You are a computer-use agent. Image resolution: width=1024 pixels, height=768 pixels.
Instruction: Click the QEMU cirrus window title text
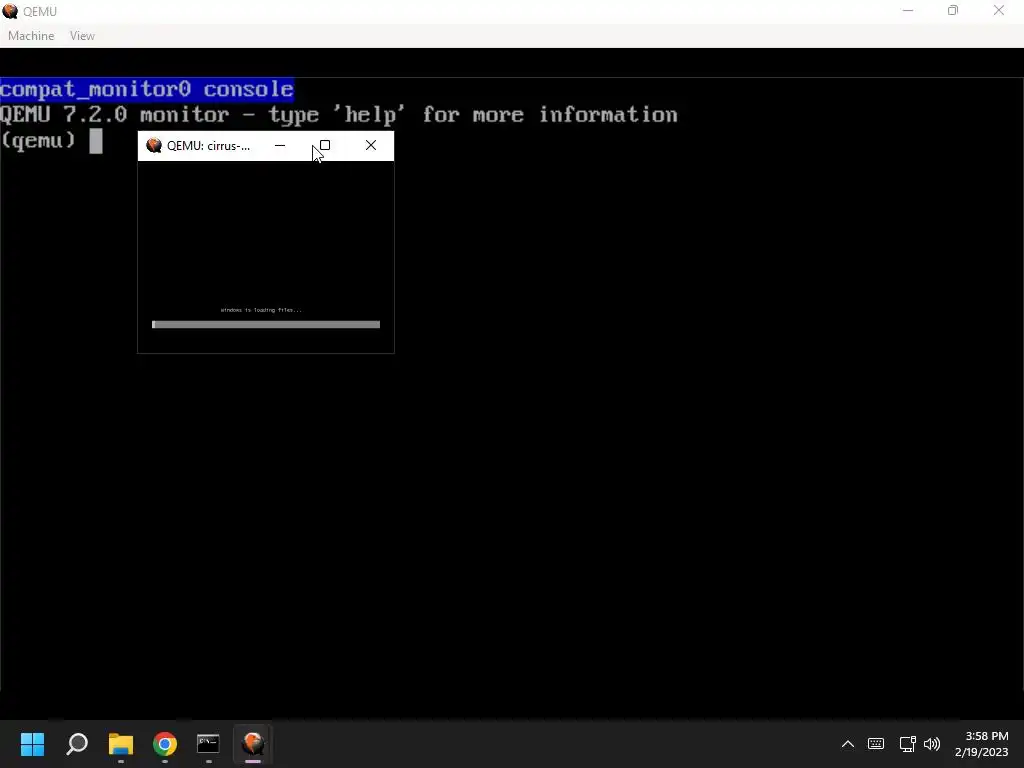point(208,146)
